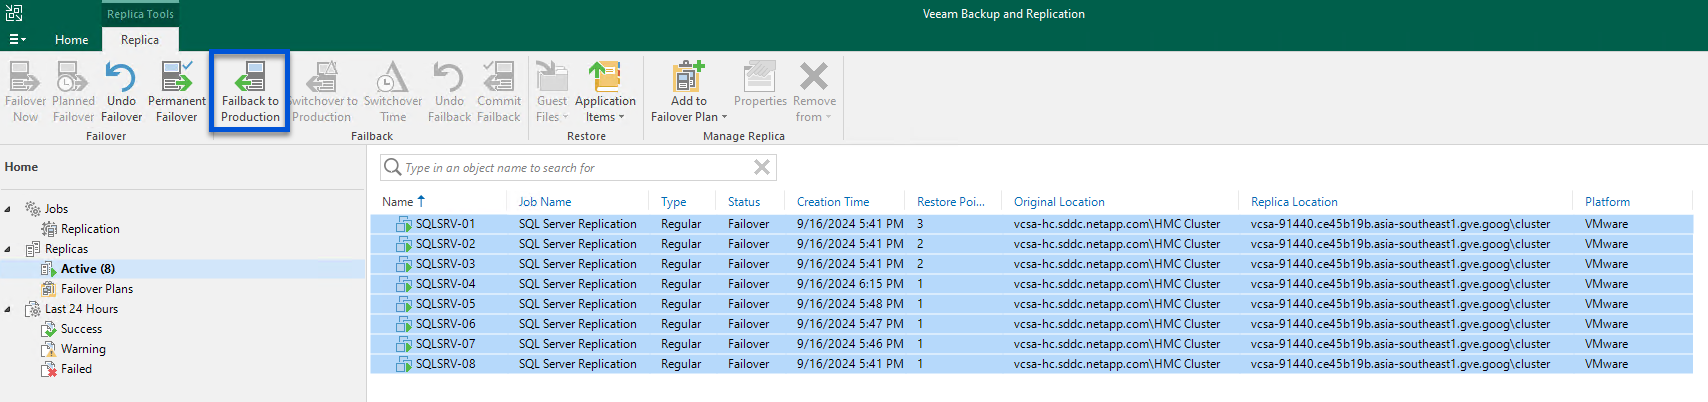Select the SQLSRV-04 replica row
The height and width of the screenshot is (402, 1708).
[445, 284]
